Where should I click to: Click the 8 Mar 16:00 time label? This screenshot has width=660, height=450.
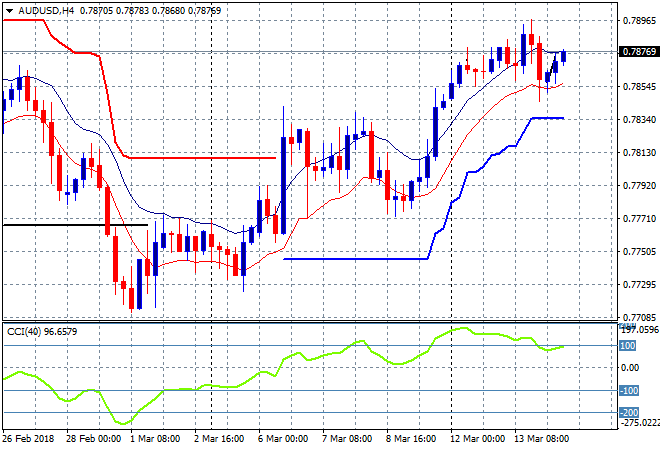point(411,439)
